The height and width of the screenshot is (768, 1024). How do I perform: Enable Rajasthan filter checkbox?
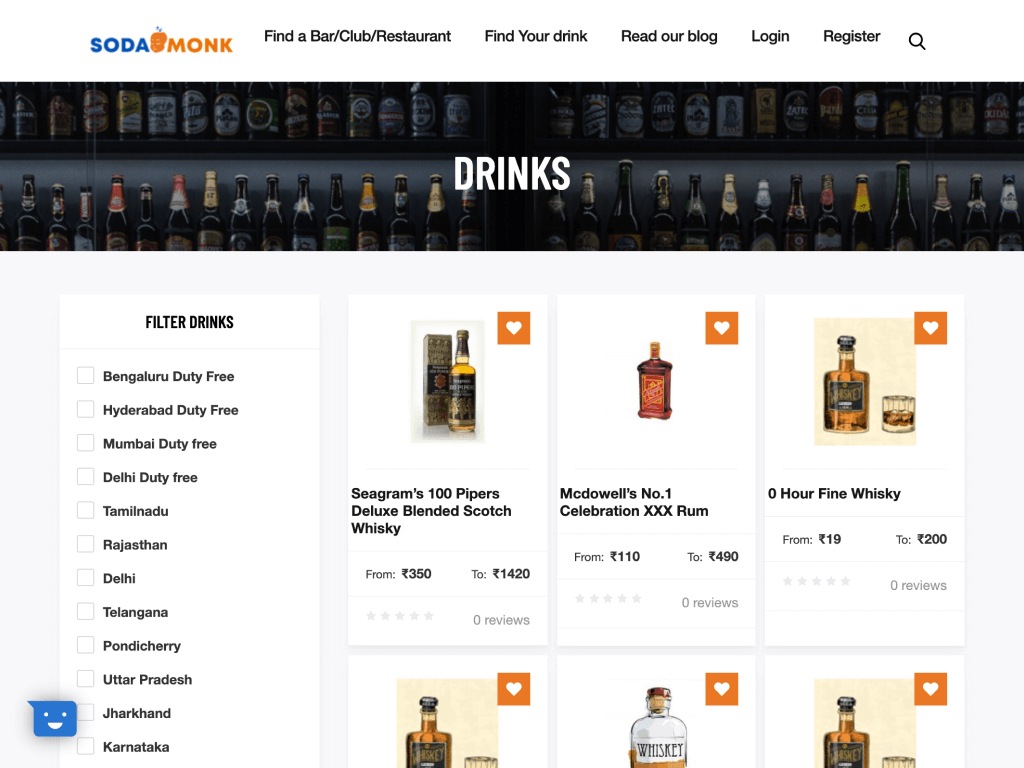[x=86, y=544]
